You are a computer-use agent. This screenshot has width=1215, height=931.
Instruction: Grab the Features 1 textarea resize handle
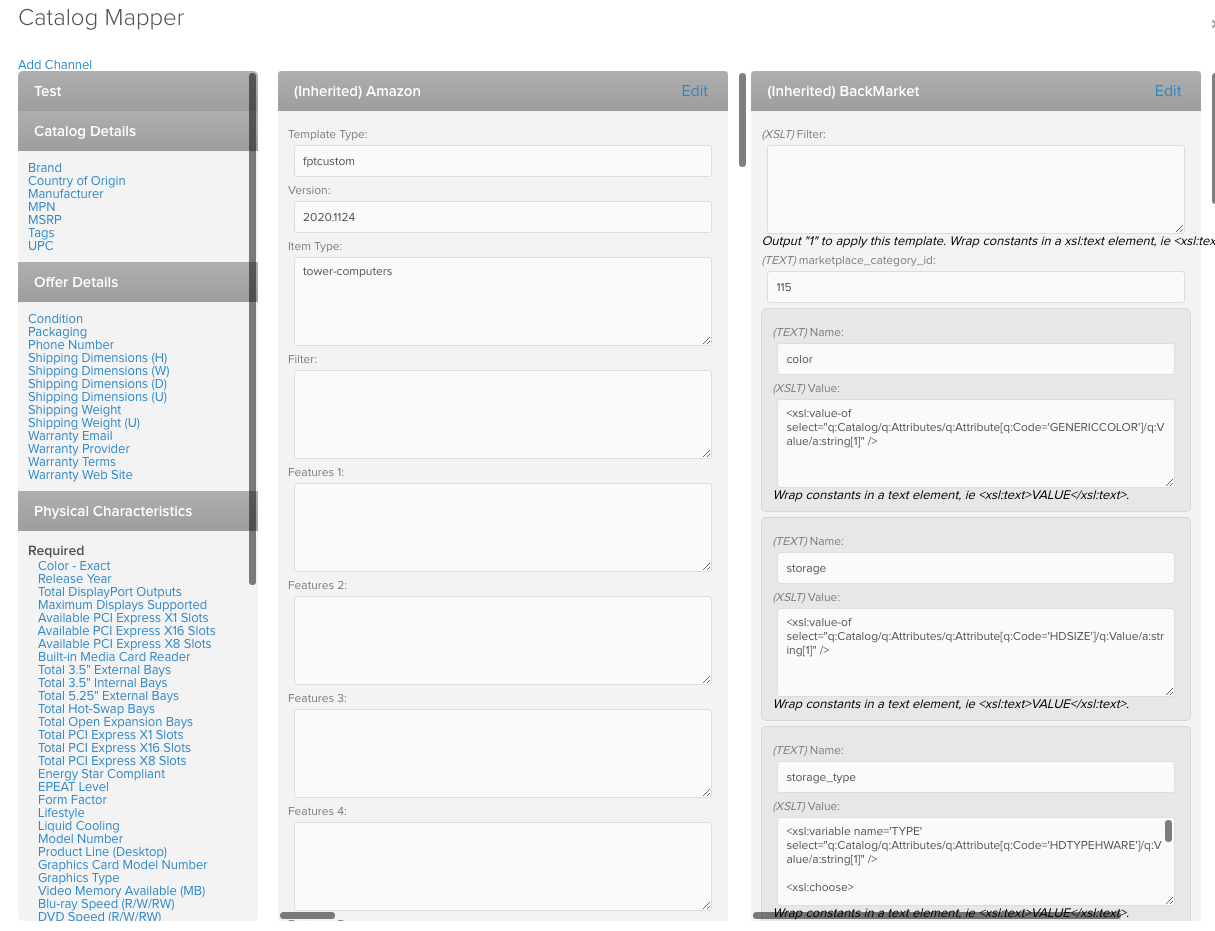click(x=706, y=566)
